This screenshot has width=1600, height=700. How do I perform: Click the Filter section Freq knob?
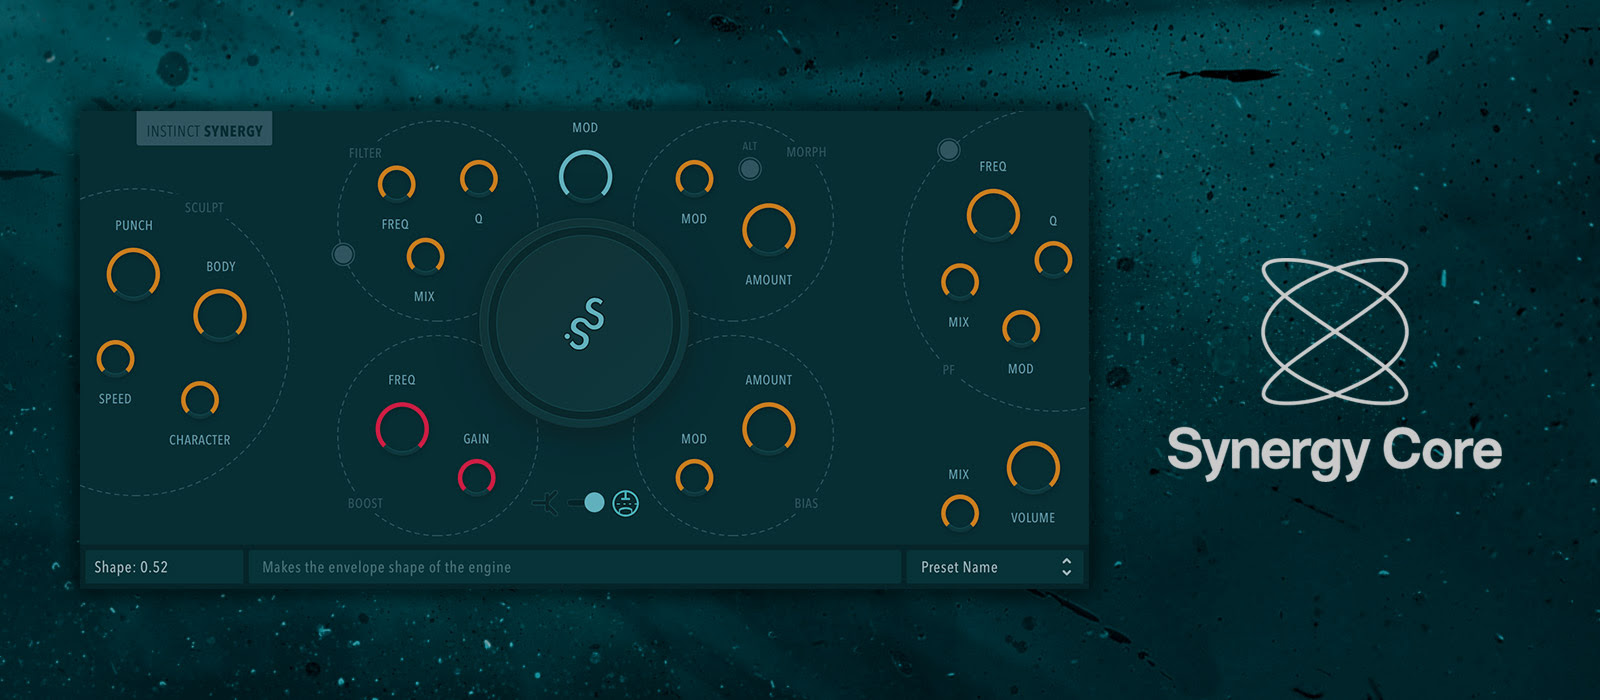point(396,185)
